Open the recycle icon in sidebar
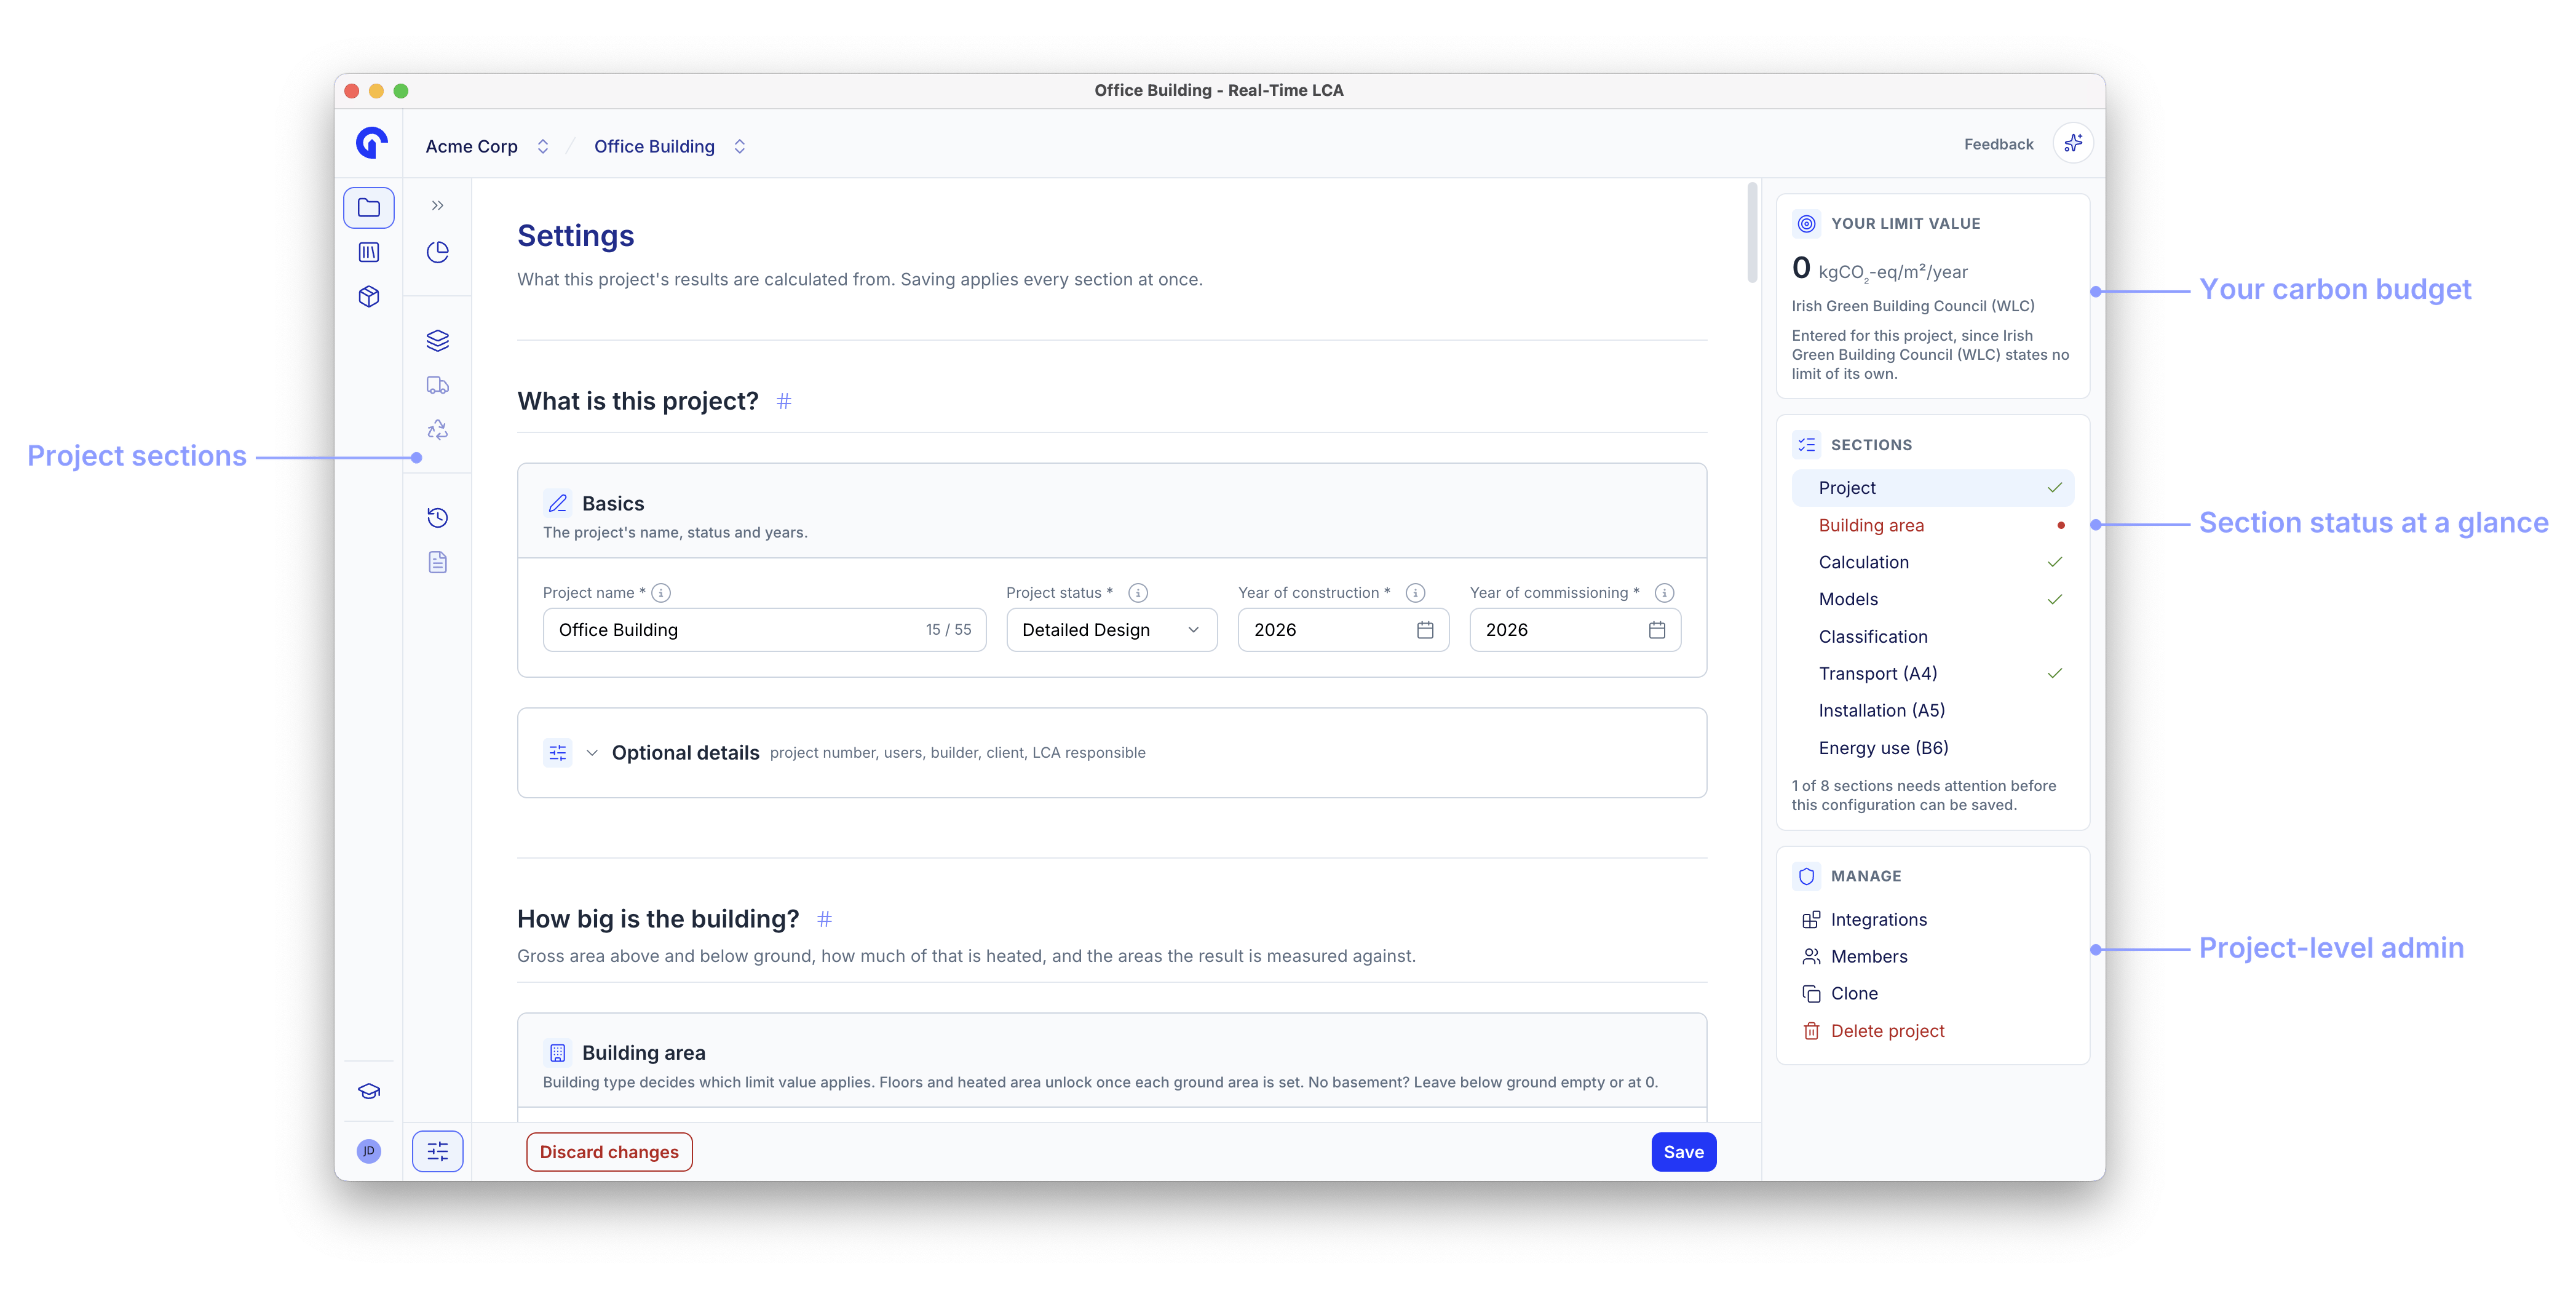The image size is (2576, 1299). pyautogui.click(x=437, y=430)
